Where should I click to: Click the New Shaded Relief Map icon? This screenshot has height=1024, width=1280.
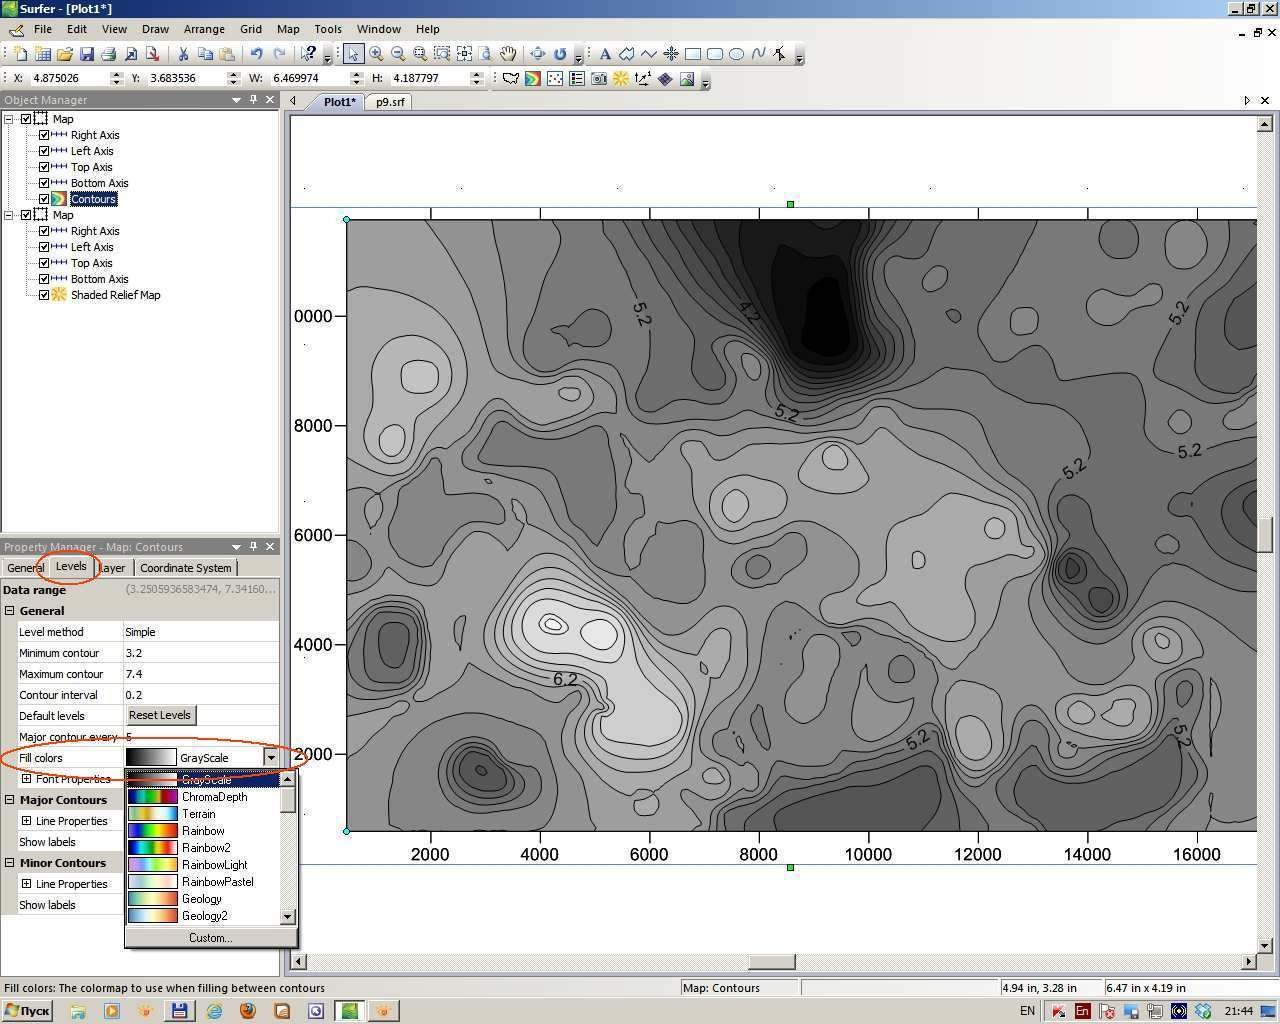621,78
